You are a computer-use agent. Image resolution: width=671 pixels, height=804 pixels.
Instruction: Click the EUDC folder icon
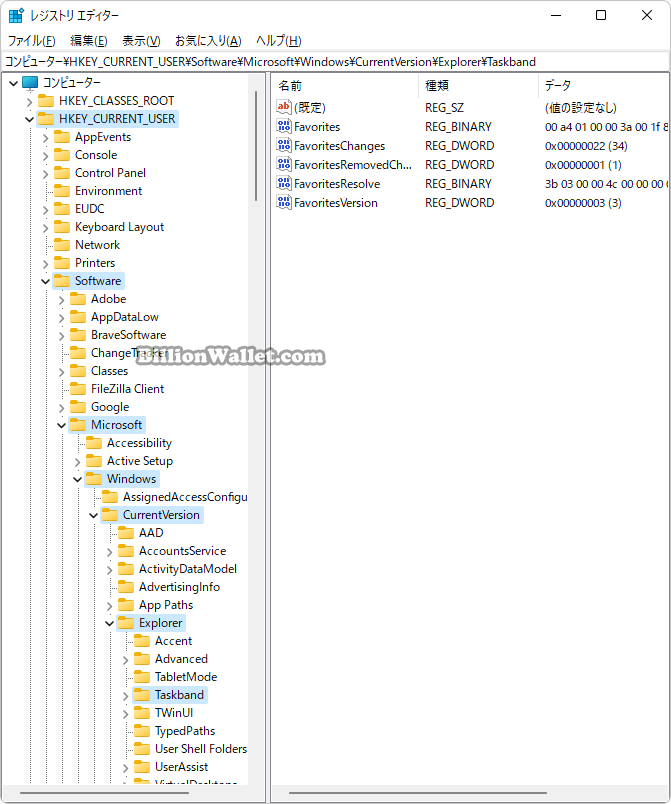tap(62, 209)
